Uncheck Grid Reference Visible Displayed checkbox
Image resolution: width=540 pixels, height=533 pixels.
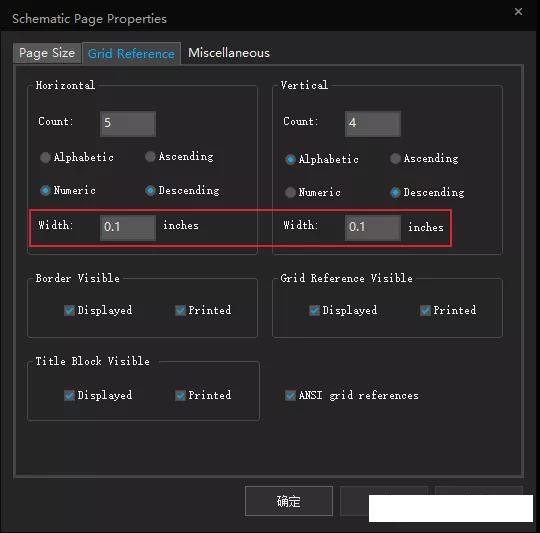pyautogui.click(x=314, y=310)
